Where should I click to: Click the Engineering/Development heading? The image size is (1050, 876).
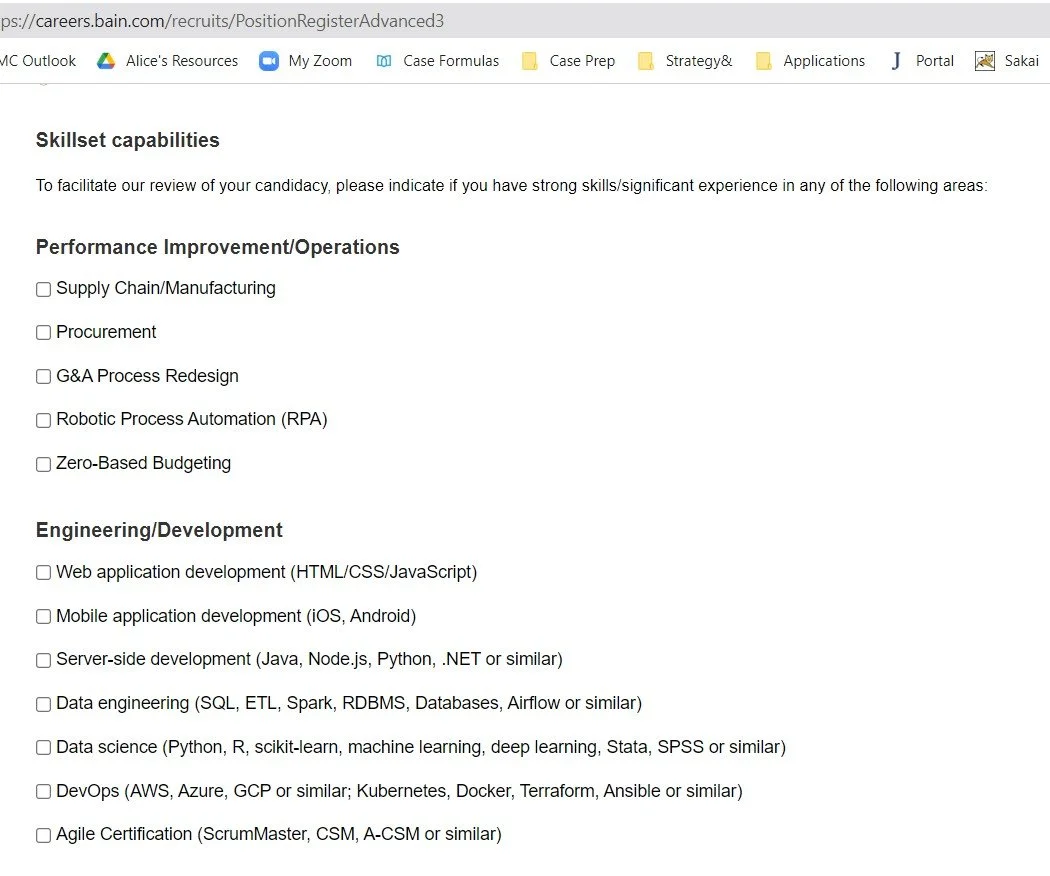[x=159, y=530]
